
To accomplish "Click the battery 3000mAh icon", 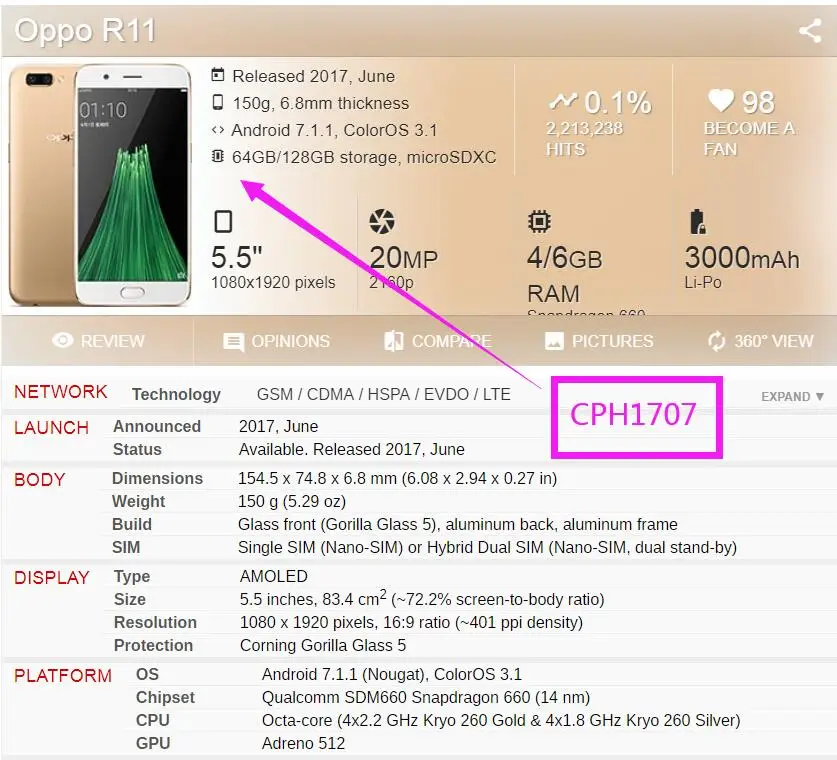I will click(697, 221).
